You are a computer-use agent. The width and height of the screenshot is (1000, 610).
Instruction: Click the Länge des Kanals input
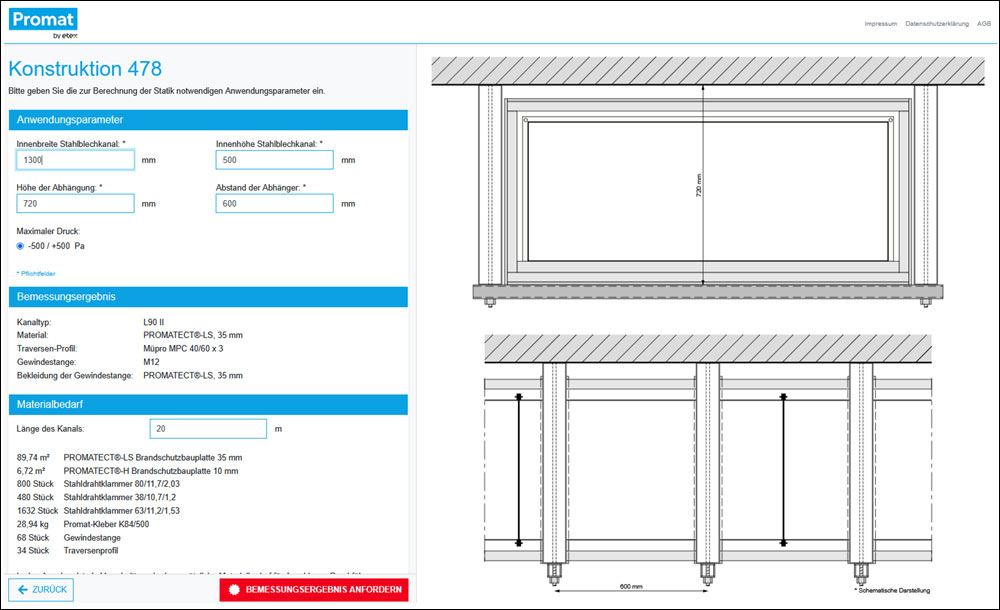click(x=208, y=429)
